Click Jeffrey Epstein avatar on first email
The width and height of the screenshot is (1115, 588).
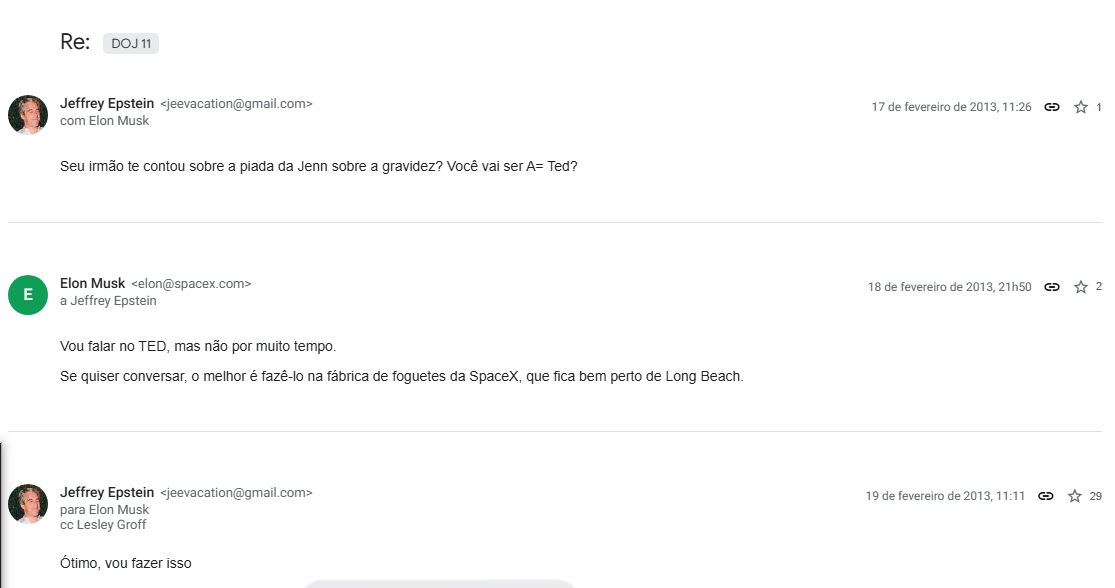point(28,115)
